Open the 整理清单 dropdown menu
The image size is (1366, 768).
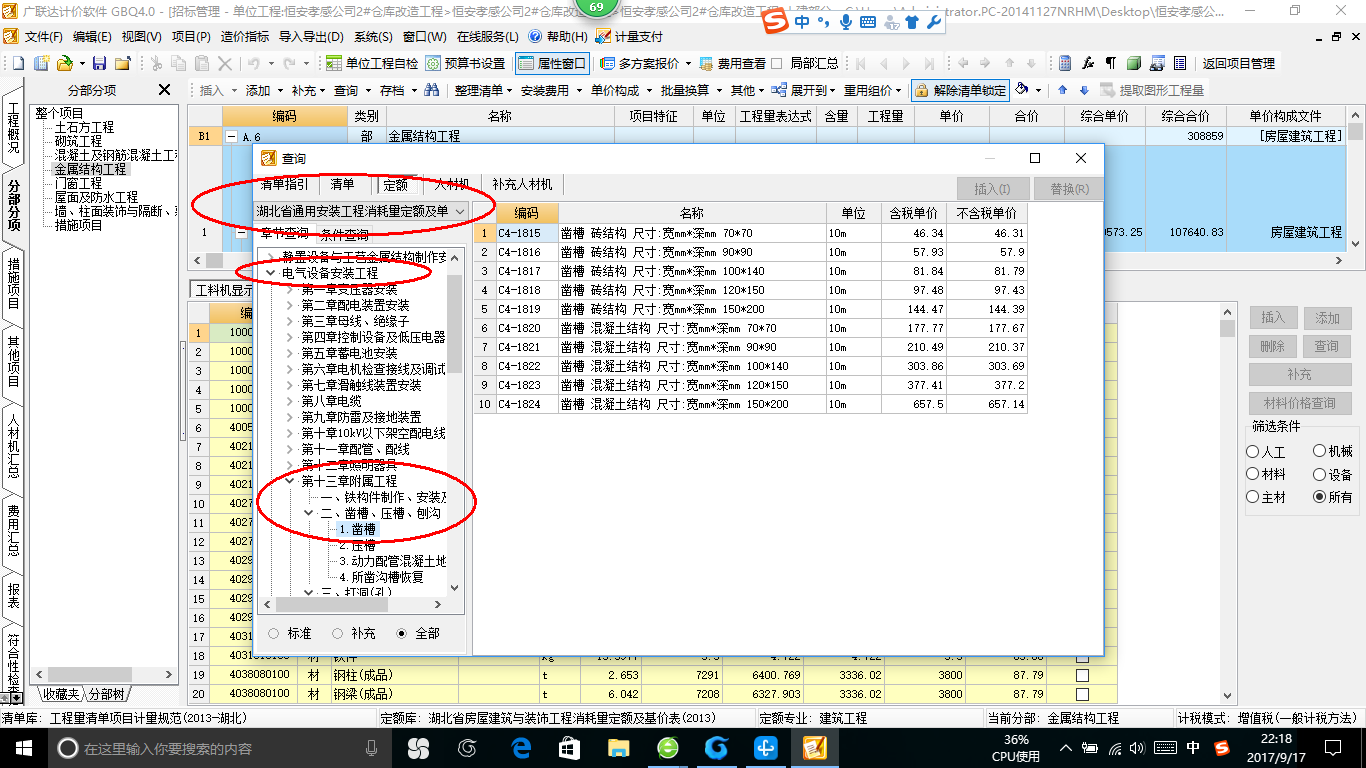482,90
